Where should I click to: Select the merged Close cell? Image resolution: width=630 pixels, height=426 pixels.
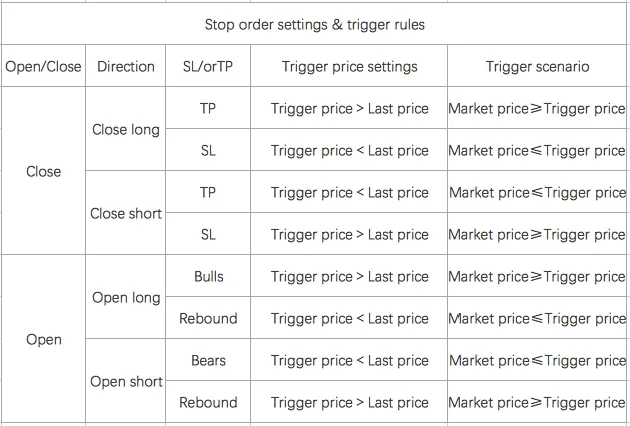tap(43, 172)
